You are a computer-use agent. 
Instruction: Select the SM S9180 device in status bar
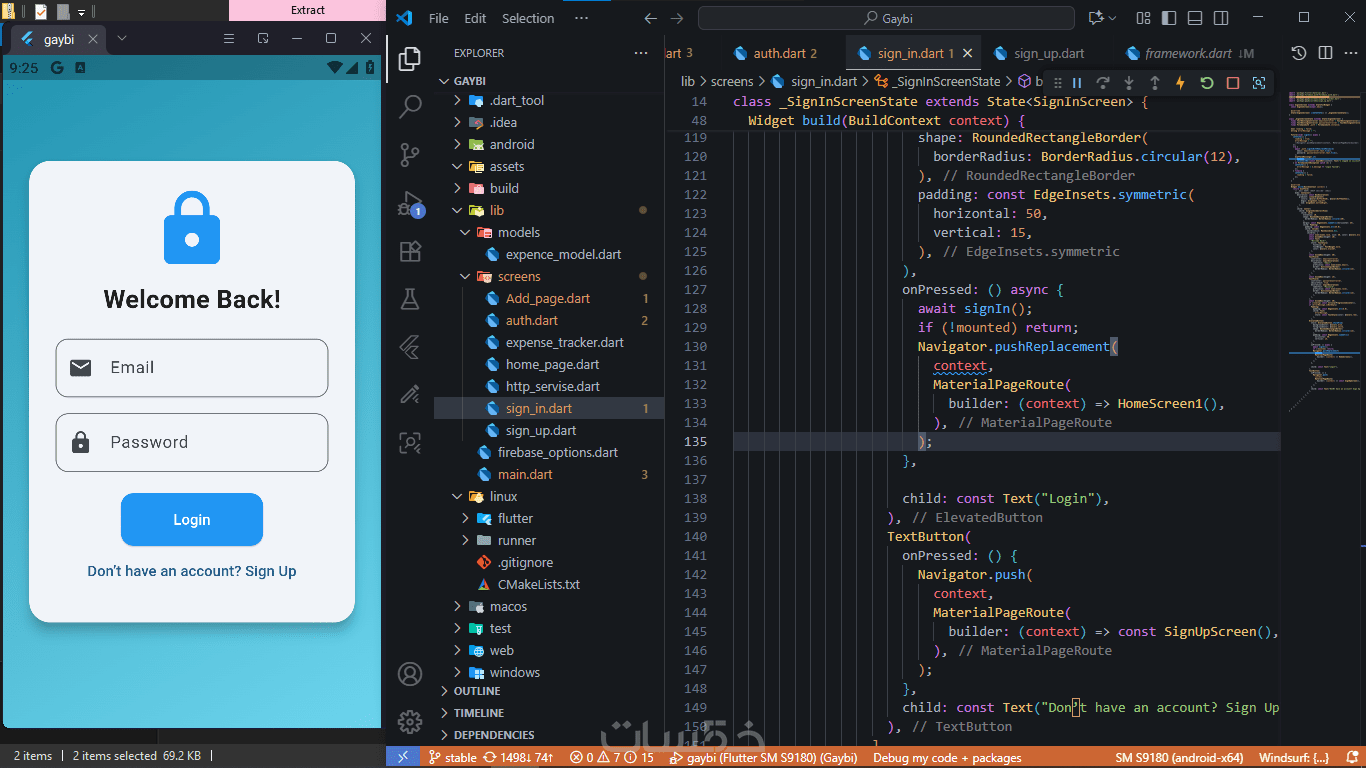[1179, 758]
